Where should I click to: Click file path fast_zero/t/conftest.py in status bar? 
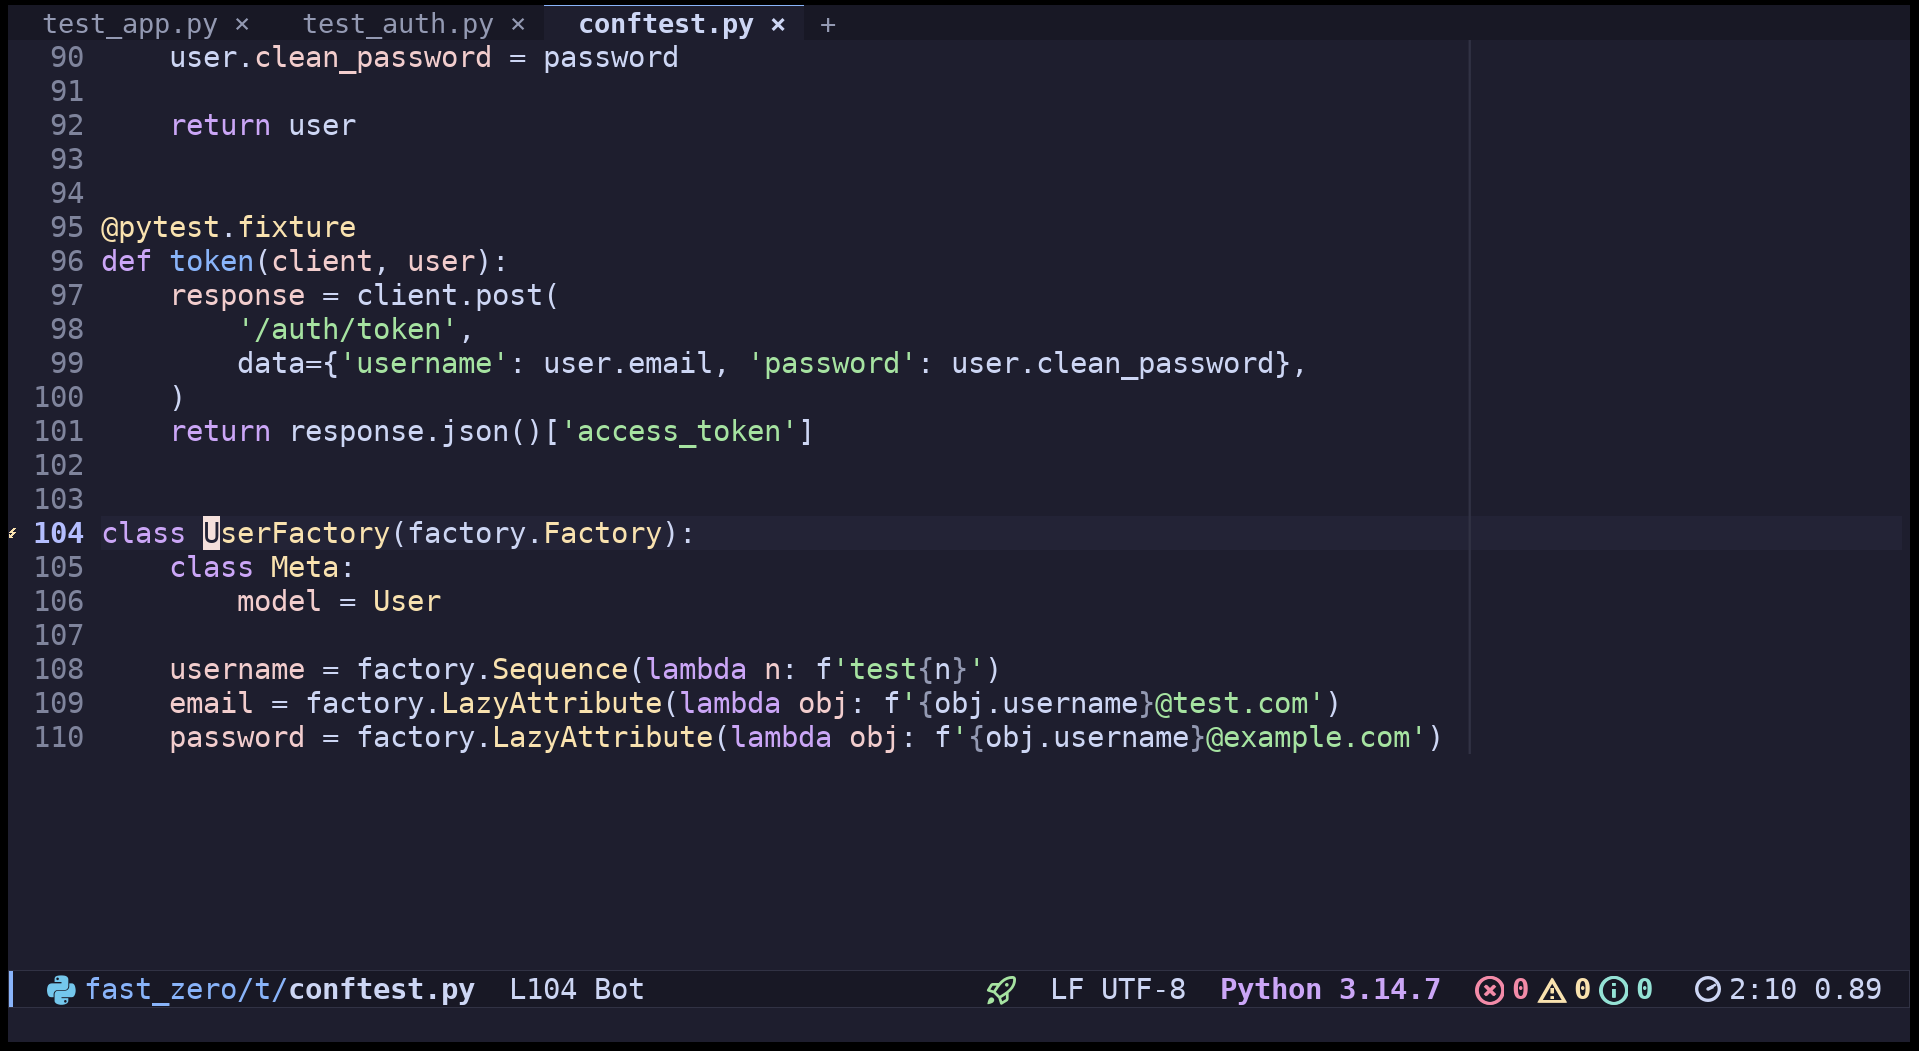280,990
